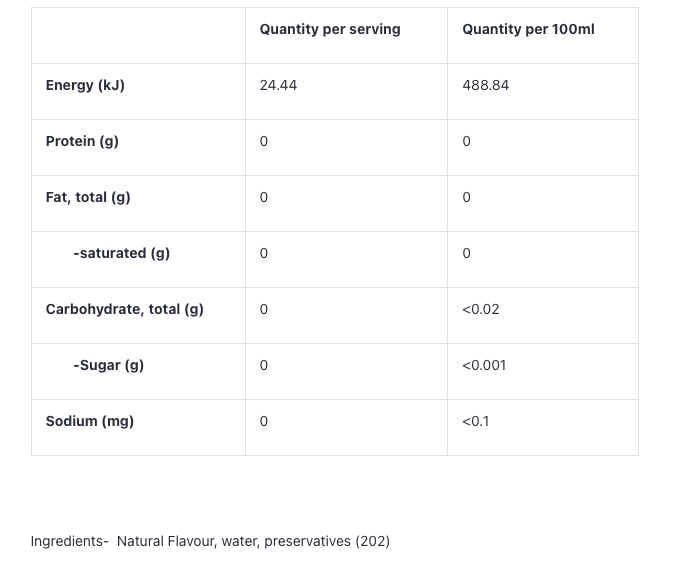The width and height of the screenshot is (688, 567).
Task: Click the <0.1 sodium per 100ml value
Action: pos(475,421)
